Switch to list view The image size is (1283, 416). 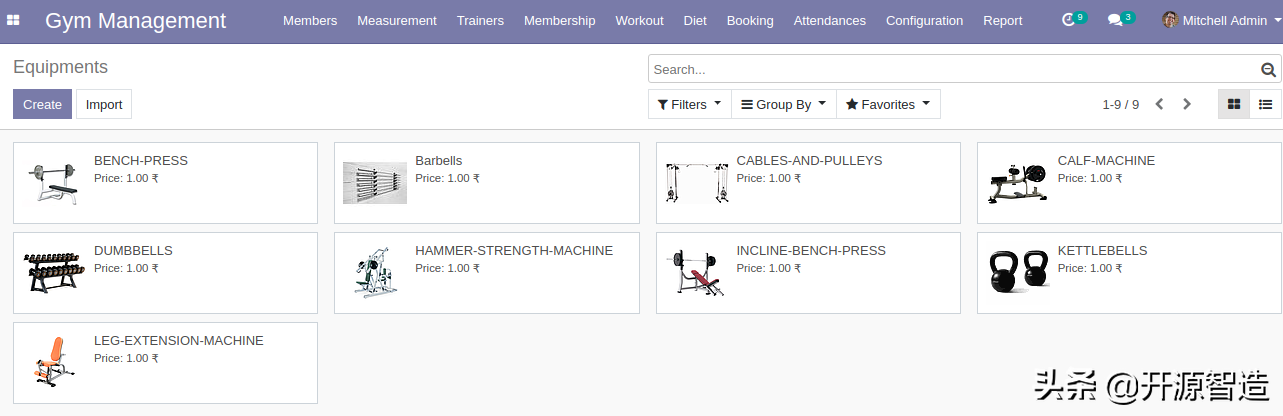1265,104
